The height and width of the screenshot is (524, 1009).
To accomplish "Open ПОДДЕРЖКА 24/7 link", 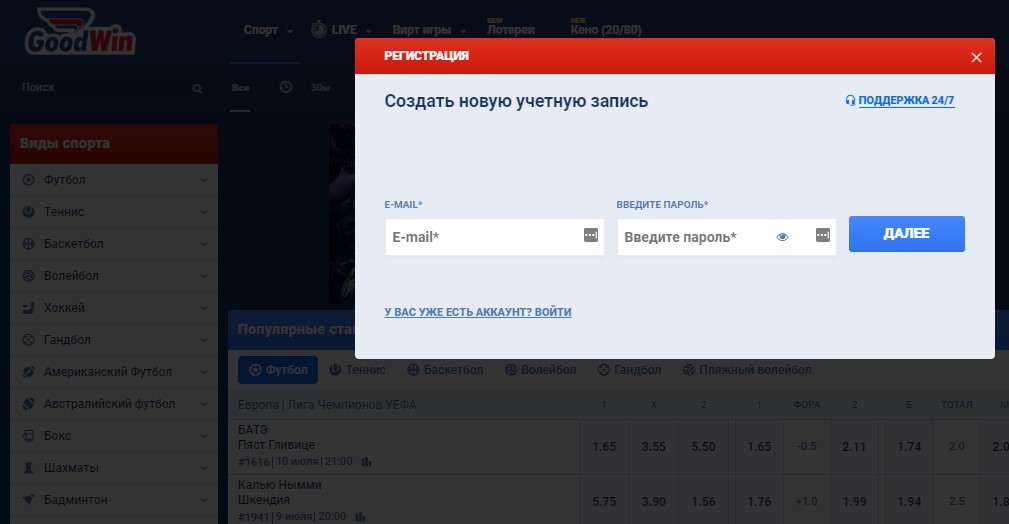I will tap(906, 100).
